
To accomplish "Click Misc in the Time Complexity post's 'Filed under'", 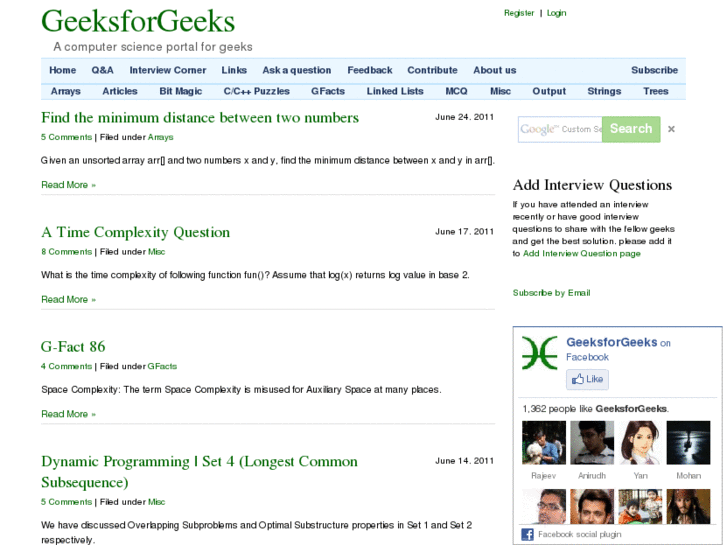I will (156, 252).
